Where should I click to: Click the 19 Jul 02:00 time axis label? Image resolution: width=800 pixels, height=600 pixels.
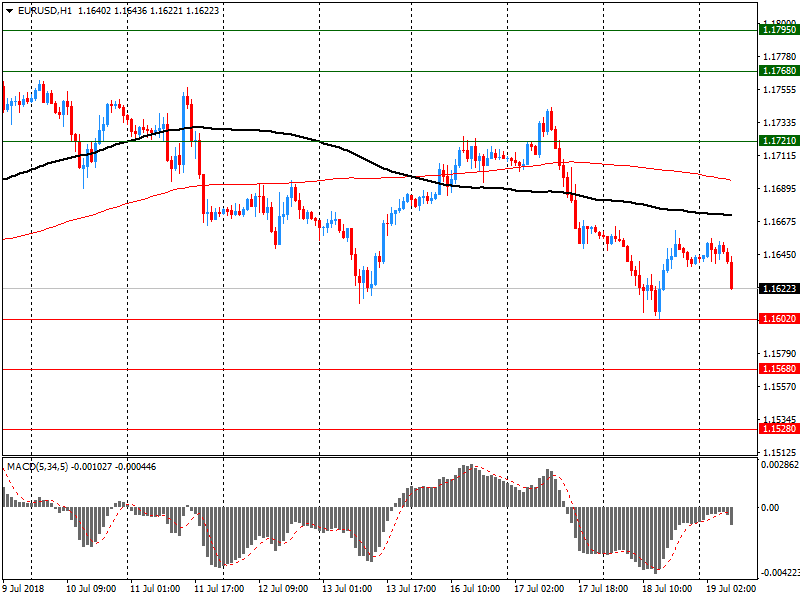[731, 588]
